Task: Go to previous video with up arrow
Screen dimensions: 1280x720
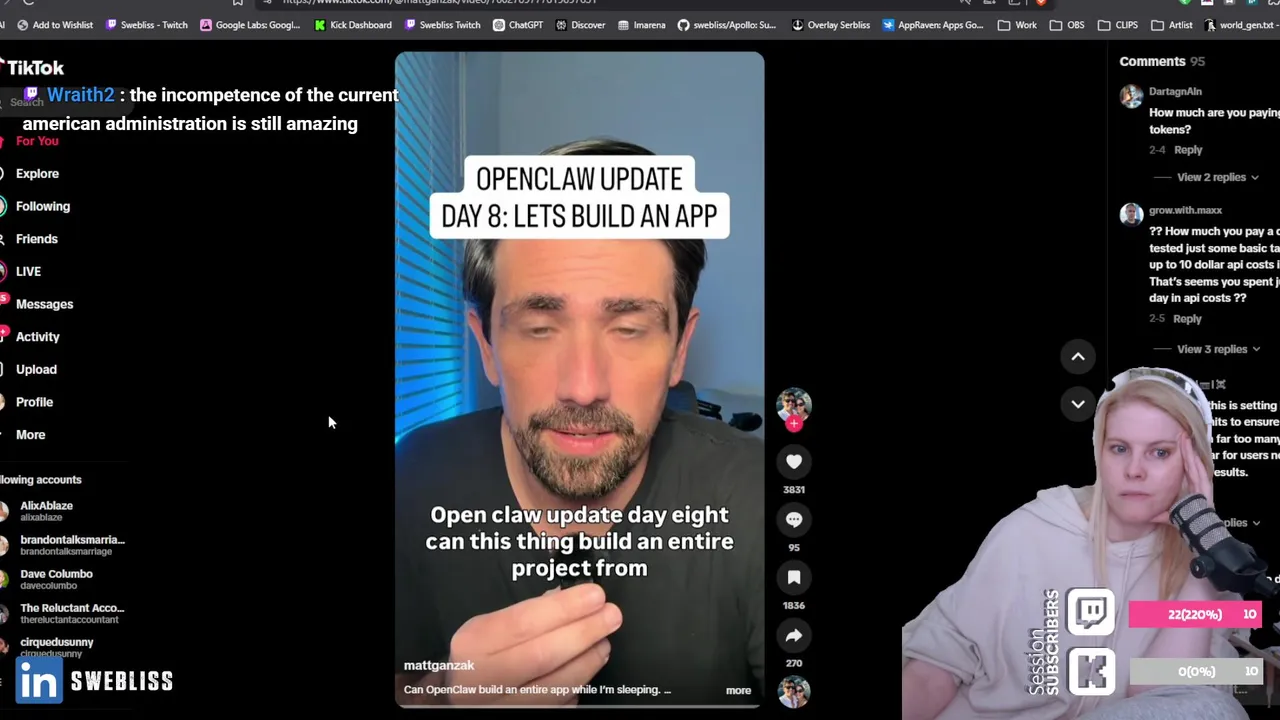Action: [1078, 357]
